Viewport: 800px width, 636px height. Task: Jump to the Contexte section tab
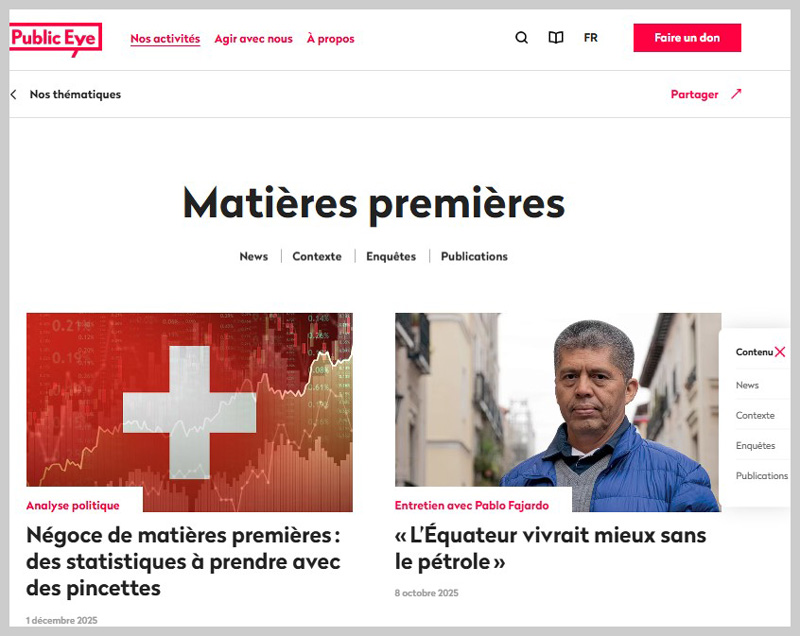[317, 257]
